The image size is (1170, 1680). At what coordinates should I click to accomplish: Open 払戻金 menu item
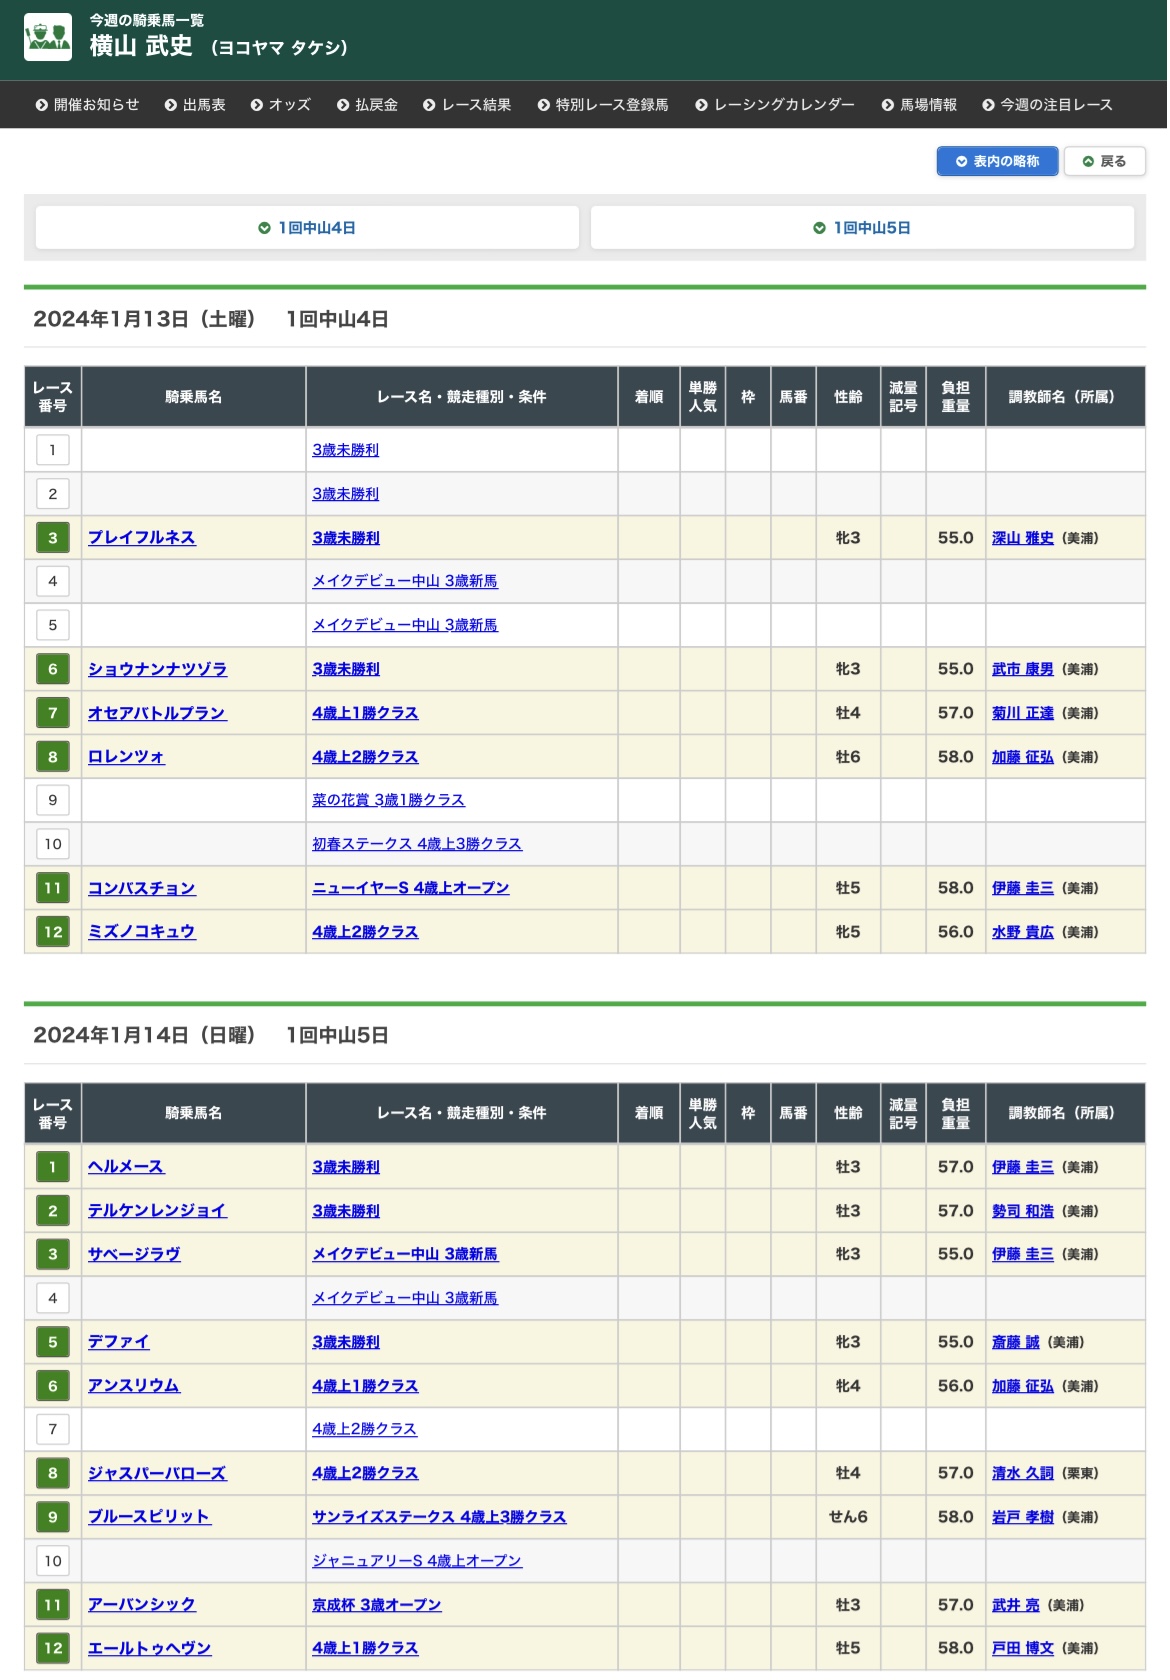(x=367, y=105)
